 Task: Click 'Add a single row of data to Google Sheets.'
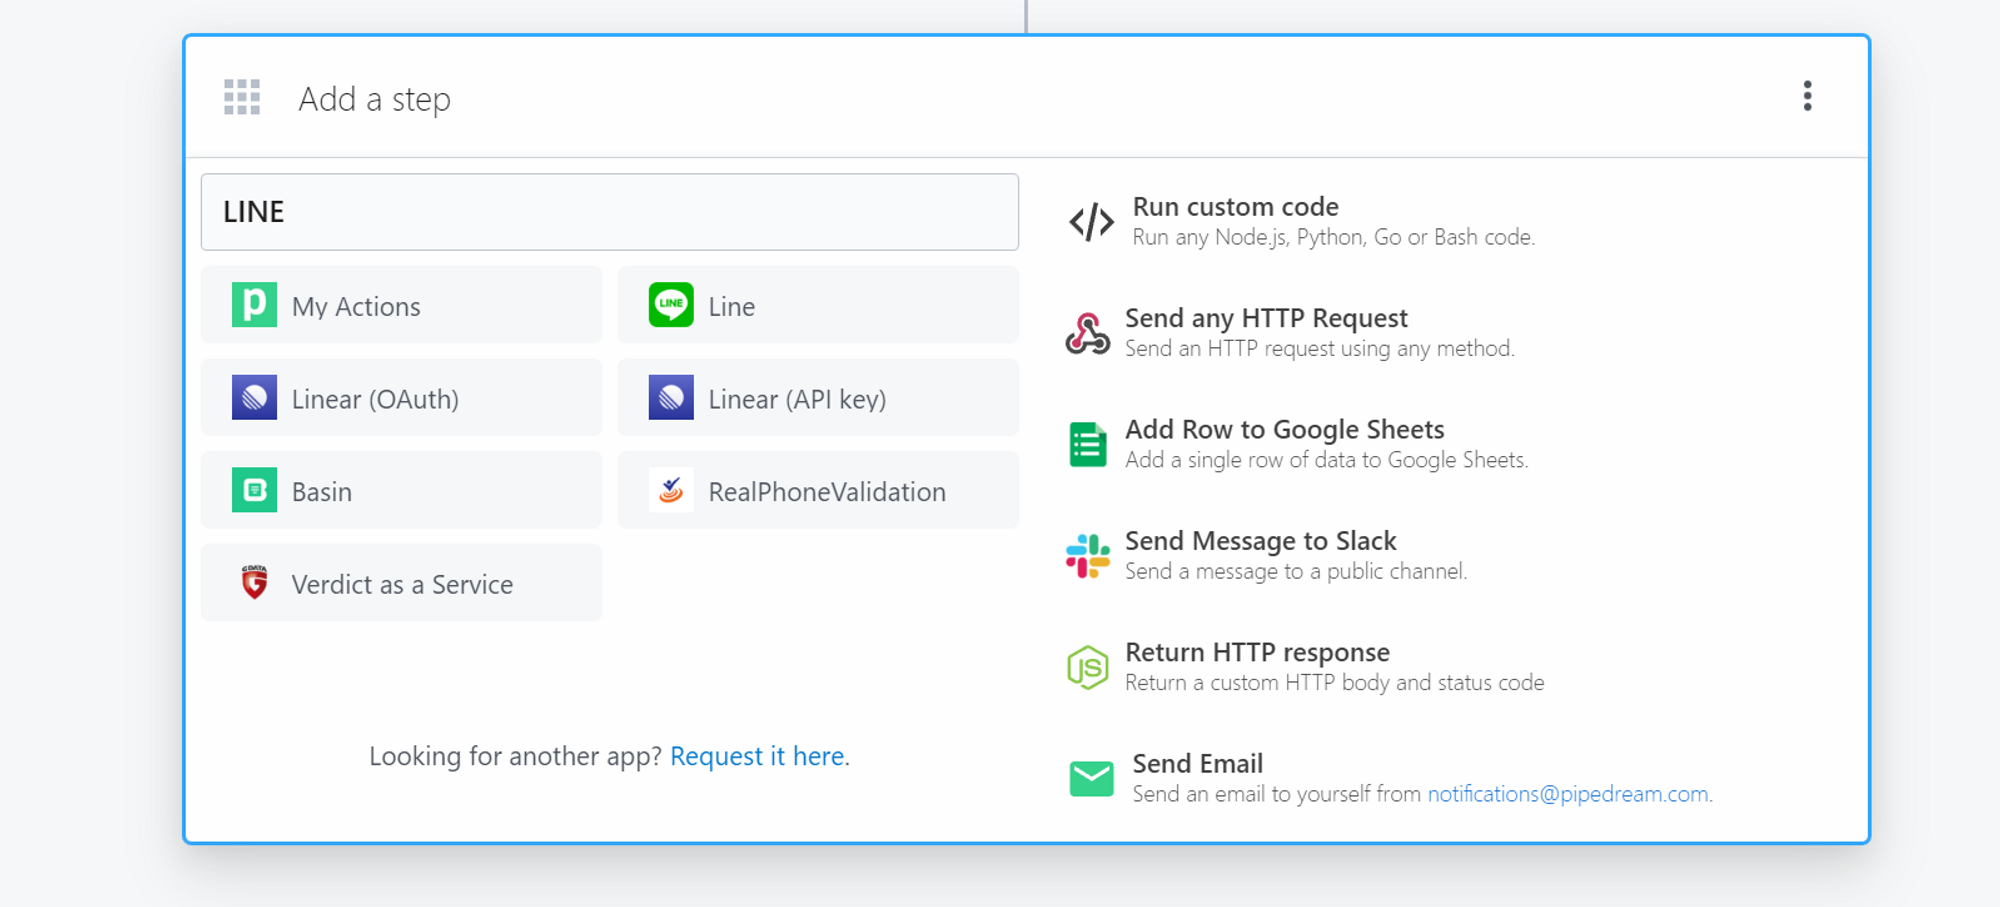click(1326, 460)
